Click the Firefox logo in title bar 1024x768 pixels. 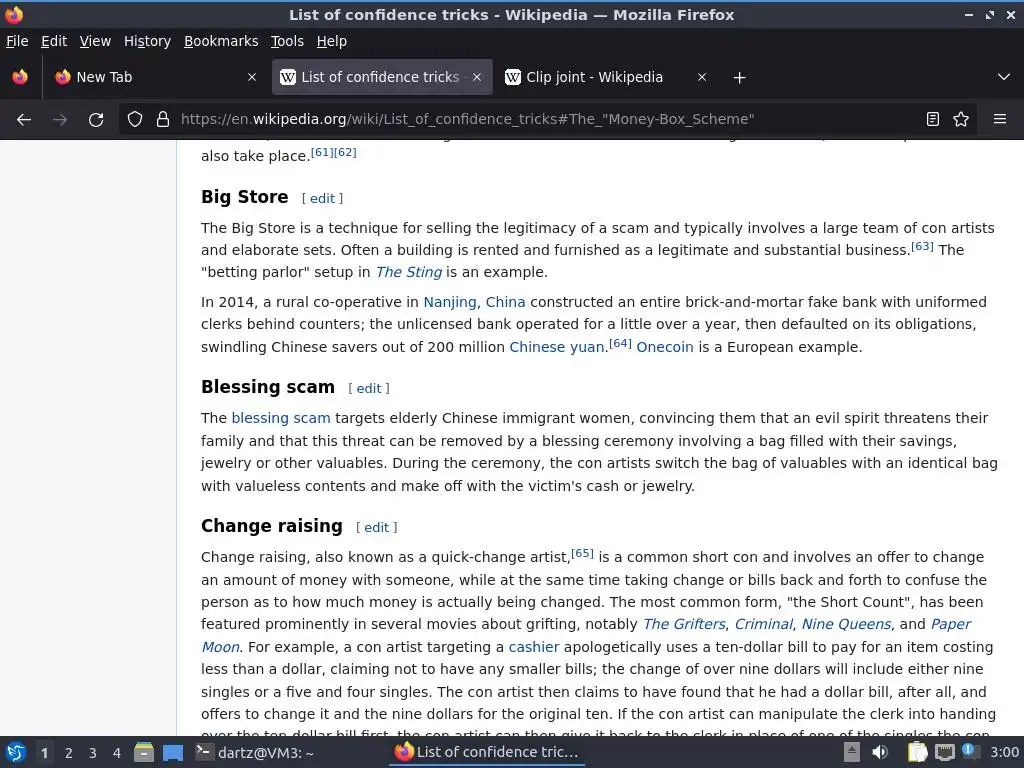[13, 14]
